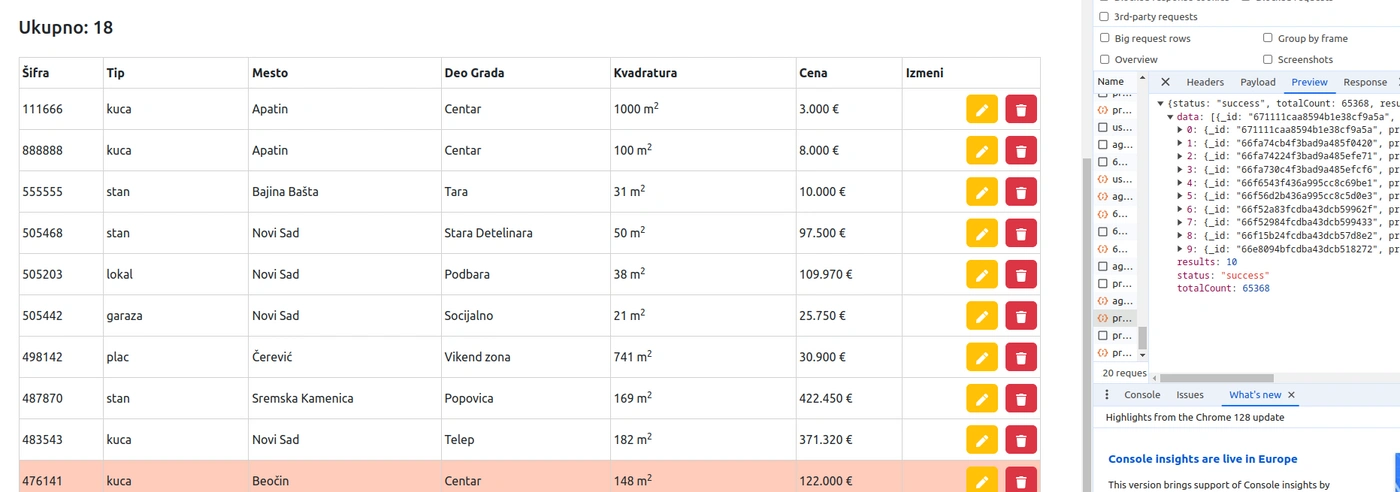Open the Issues drawer tab
Screen dimensions: 1400x492
pos(1190,395)
